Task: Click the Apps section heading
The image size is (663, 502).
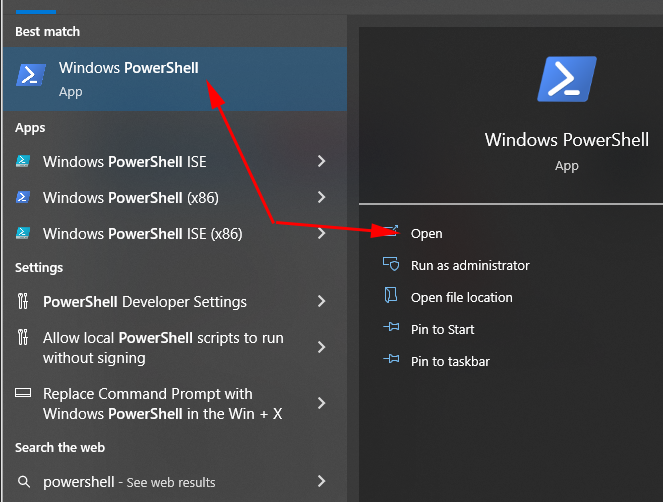Action: (30, 128)
